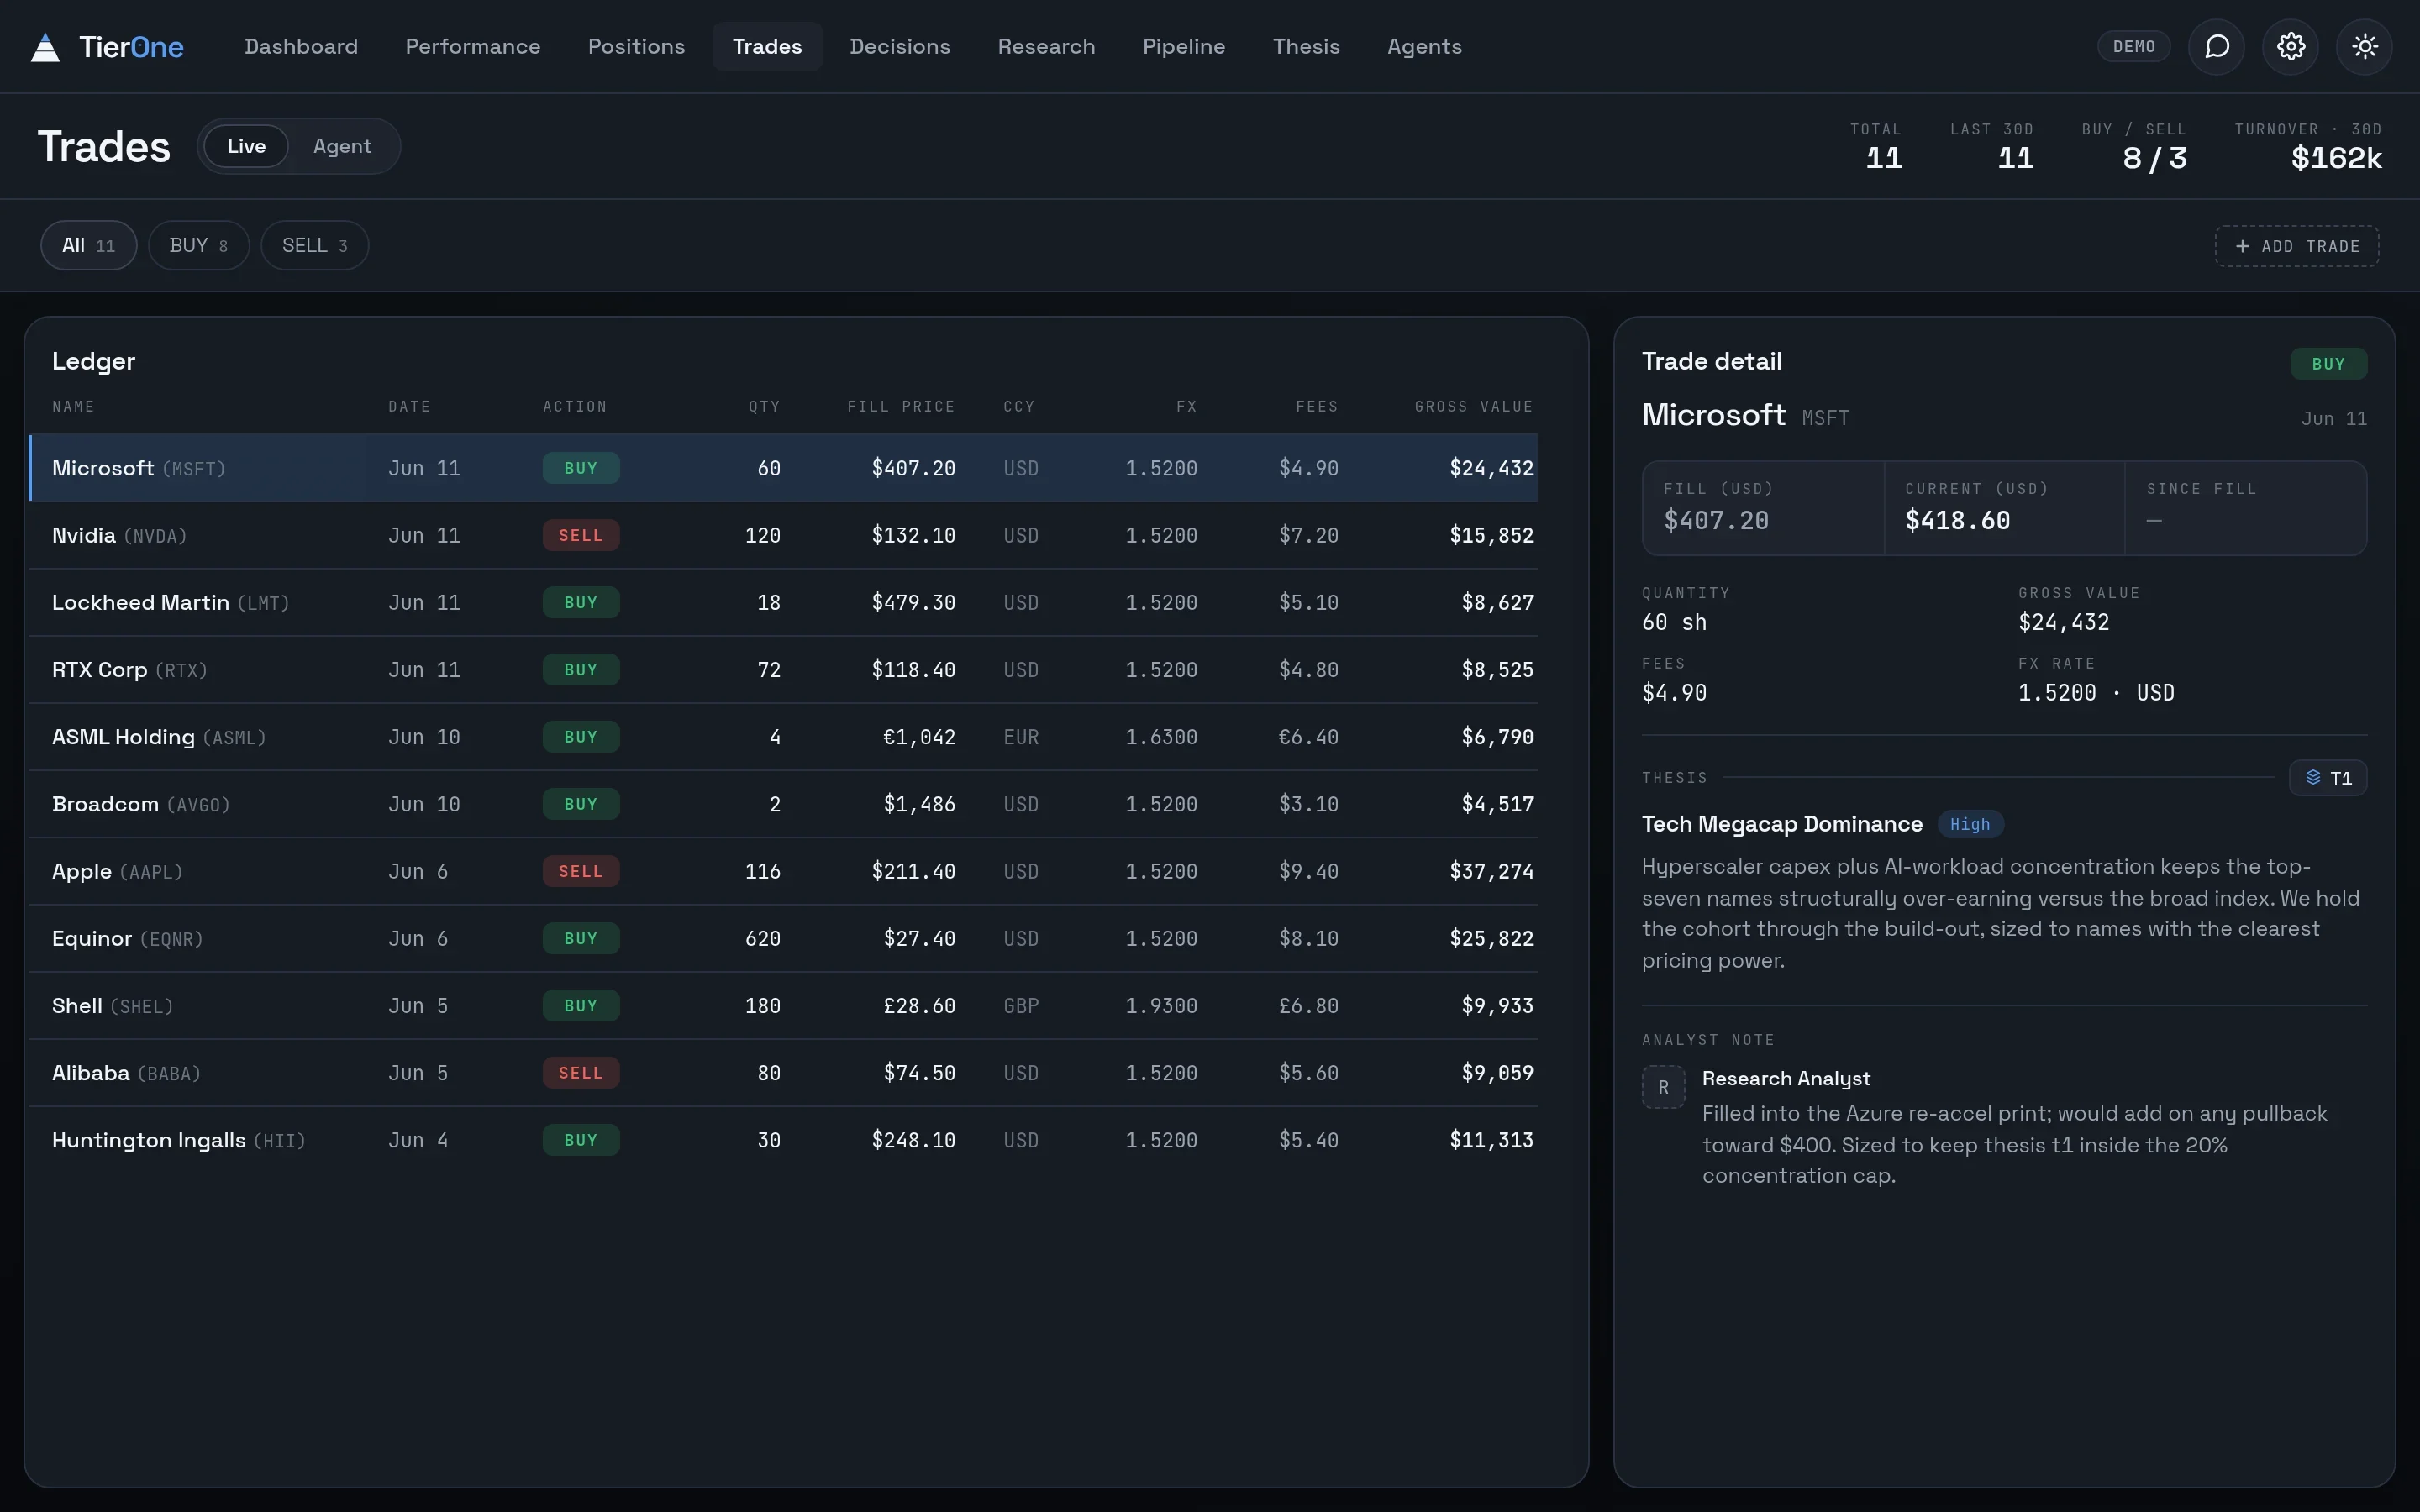Filter ledger by BUY 8 trades
The image size is (2420, 1512).
[199, 245]
